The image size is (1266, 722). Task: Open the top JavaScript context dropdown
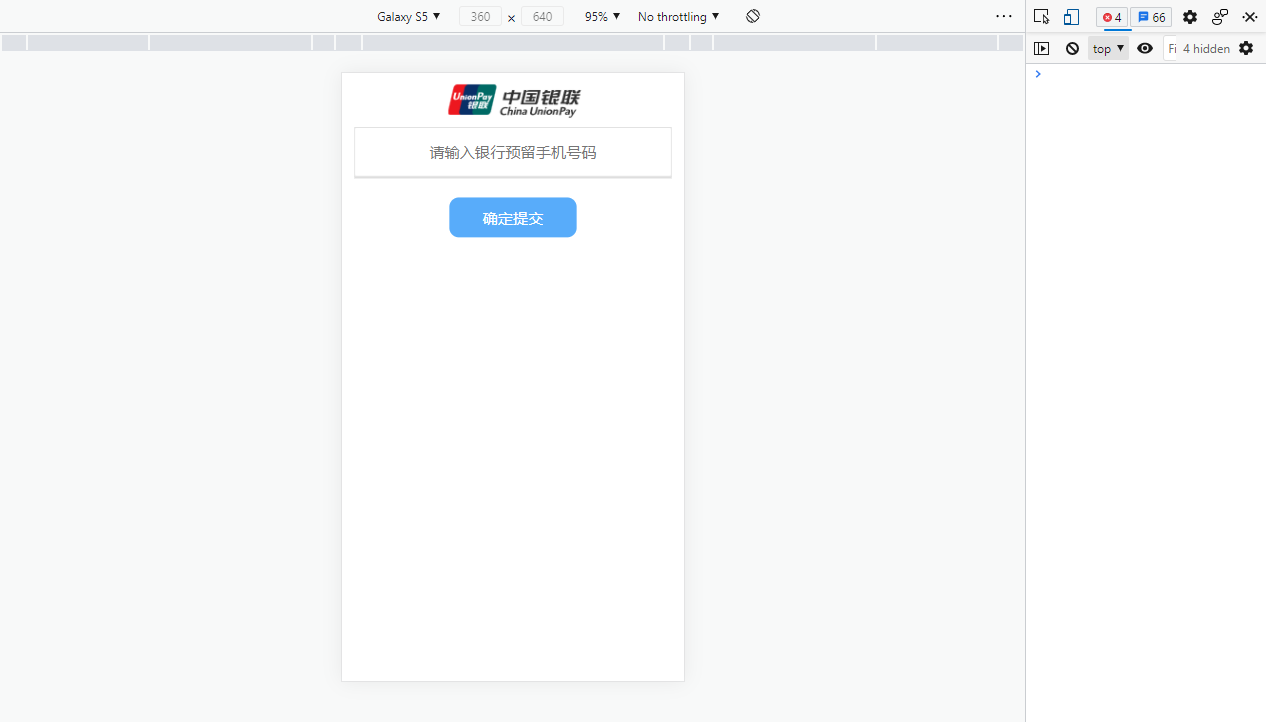tap(1108, 48)
